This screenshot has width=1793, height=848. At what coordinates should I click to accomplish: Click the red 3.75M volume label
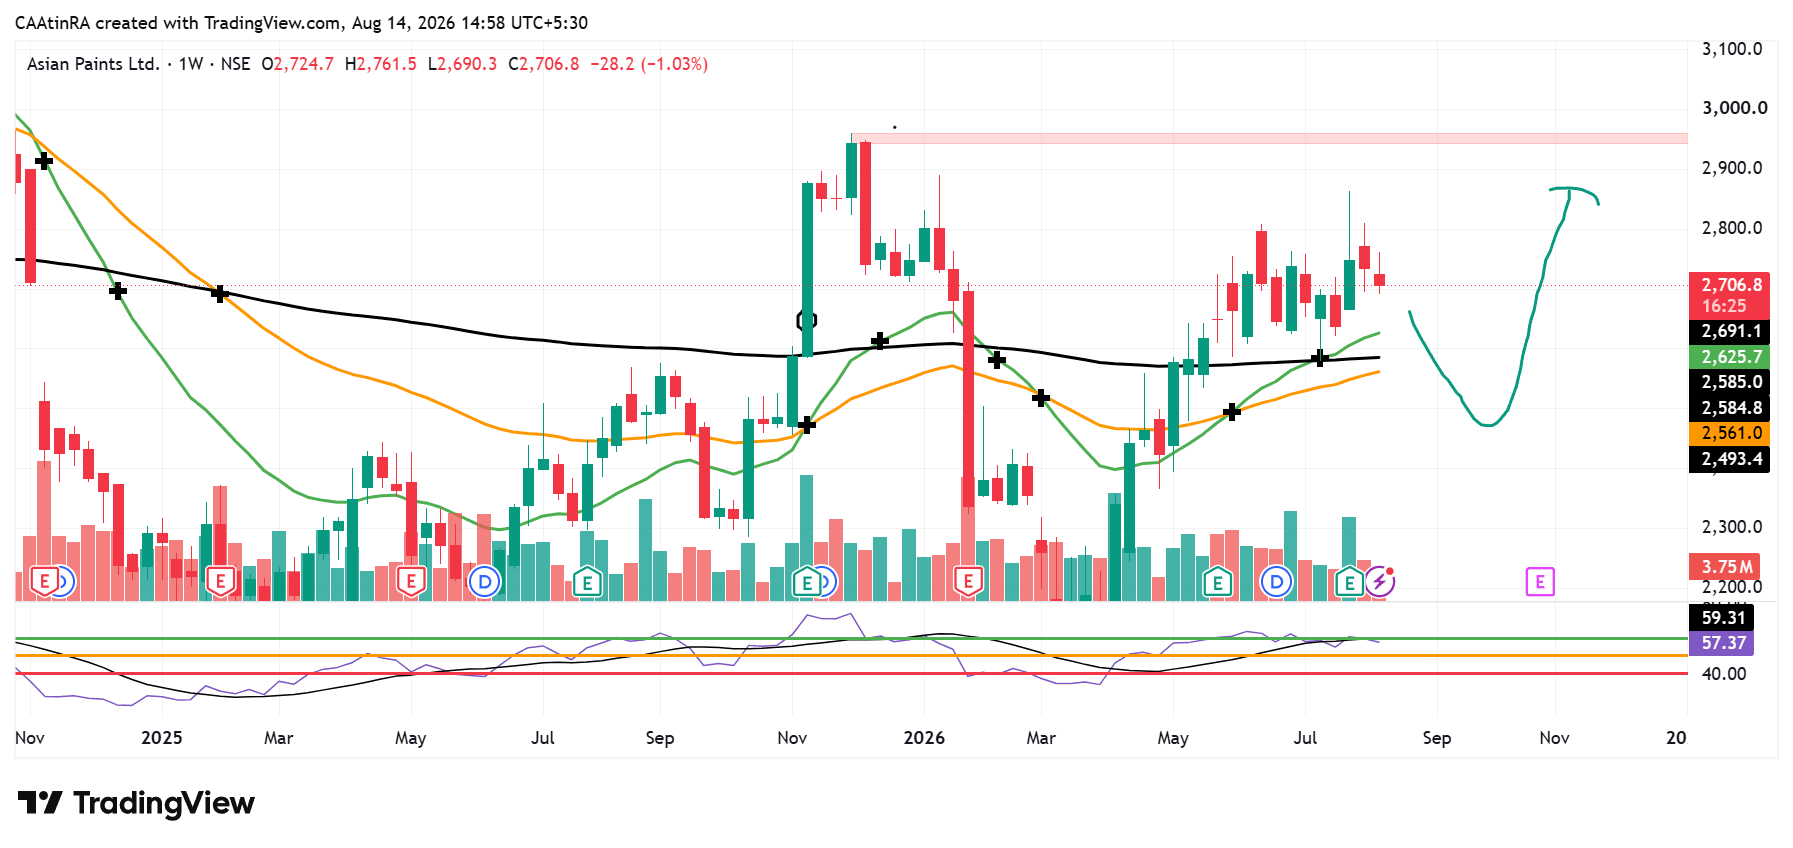coord(1725,567)
